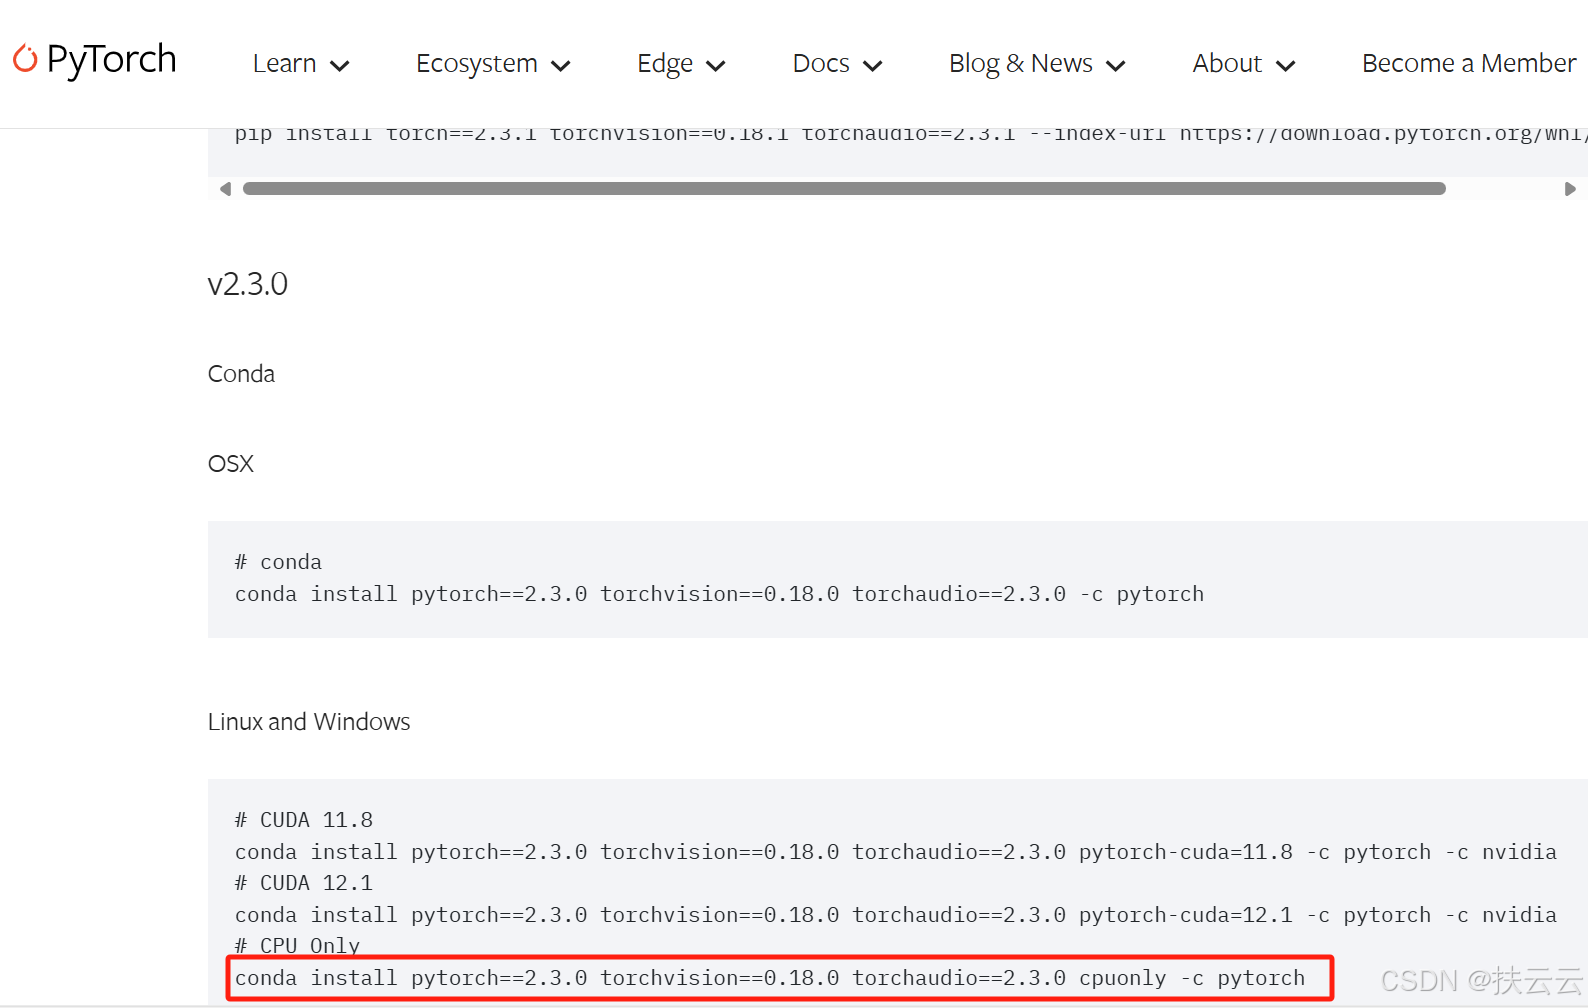This screenshot has width=1588, height=1008.
Task: Click the partially visible pip install torch==2.3.1 line
Action: point(910,136)
